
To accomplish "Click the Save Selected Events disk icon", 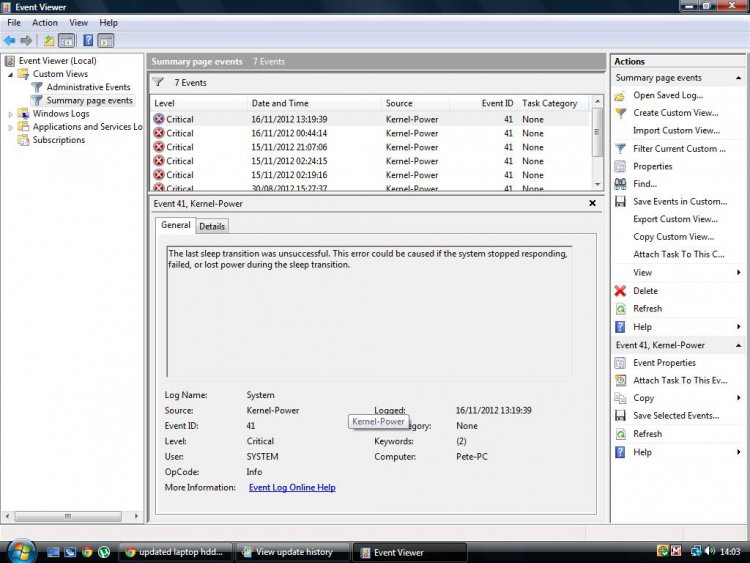I will [x=621, y=416].
